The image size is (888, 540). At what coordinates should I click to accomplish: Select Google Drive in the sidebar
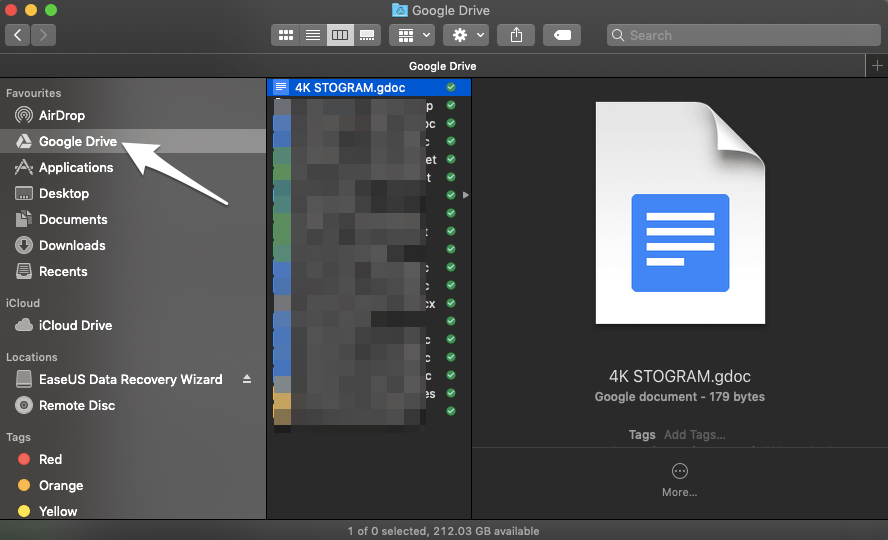coord(133,141)
